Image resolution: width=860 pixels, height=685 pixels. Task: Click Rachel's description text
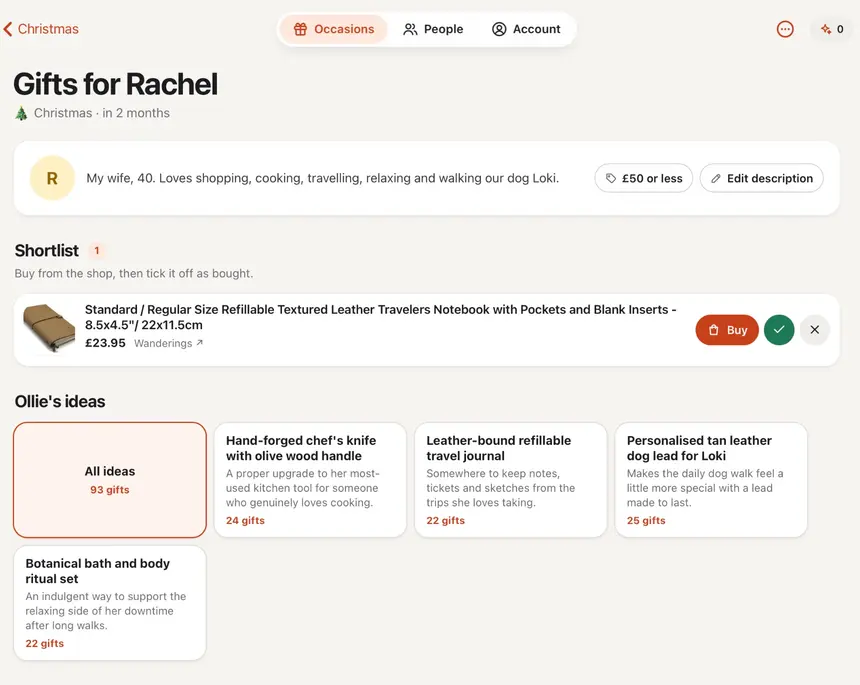[x=322, y=178]
